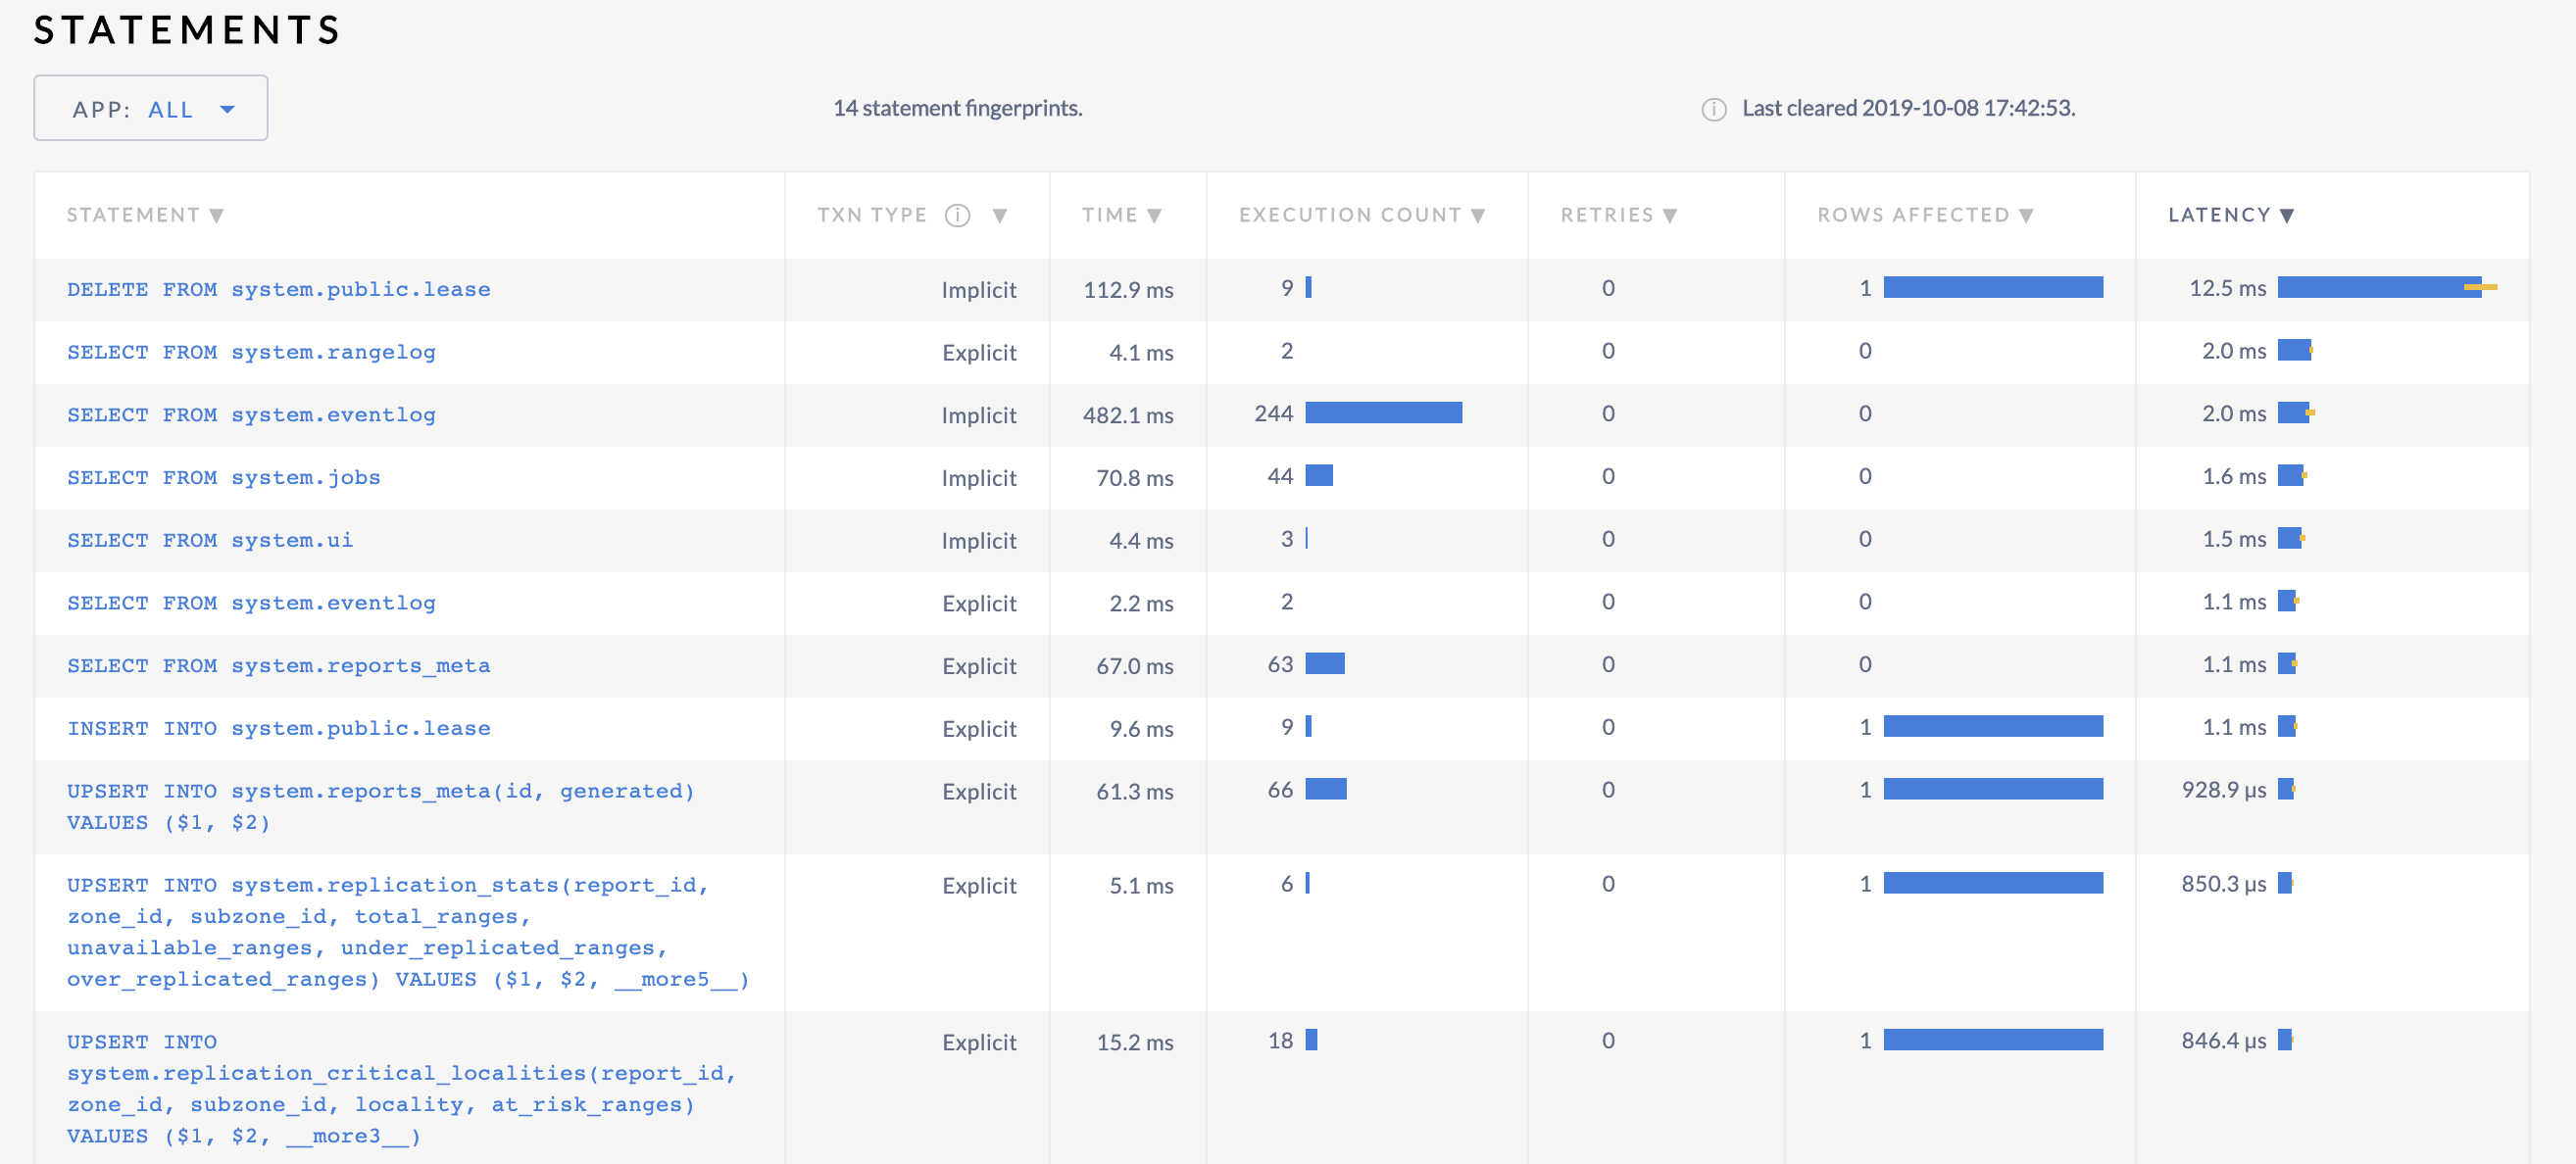Open INSERT INTO system.public.lease statement

(x=278, y=728)
